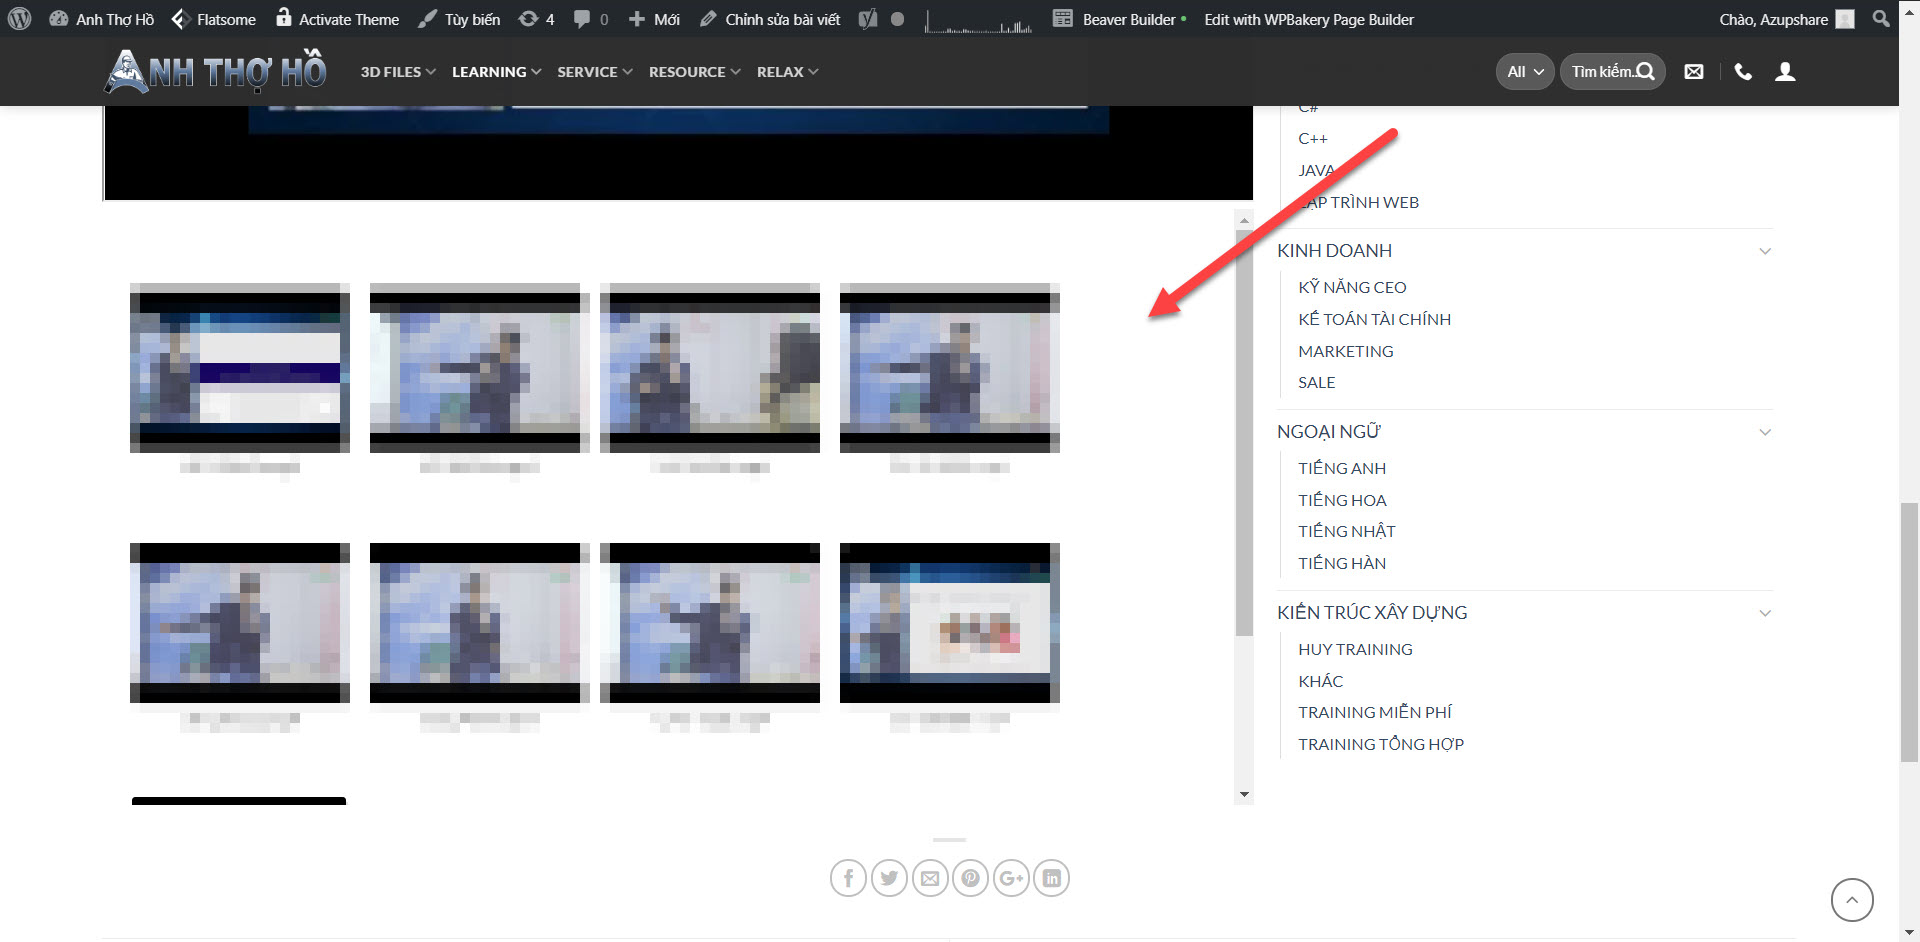This screenshot has width=1920, height=942.
Task: Collapse the KINH DOANH category
Action: (x=1765, y=251)
